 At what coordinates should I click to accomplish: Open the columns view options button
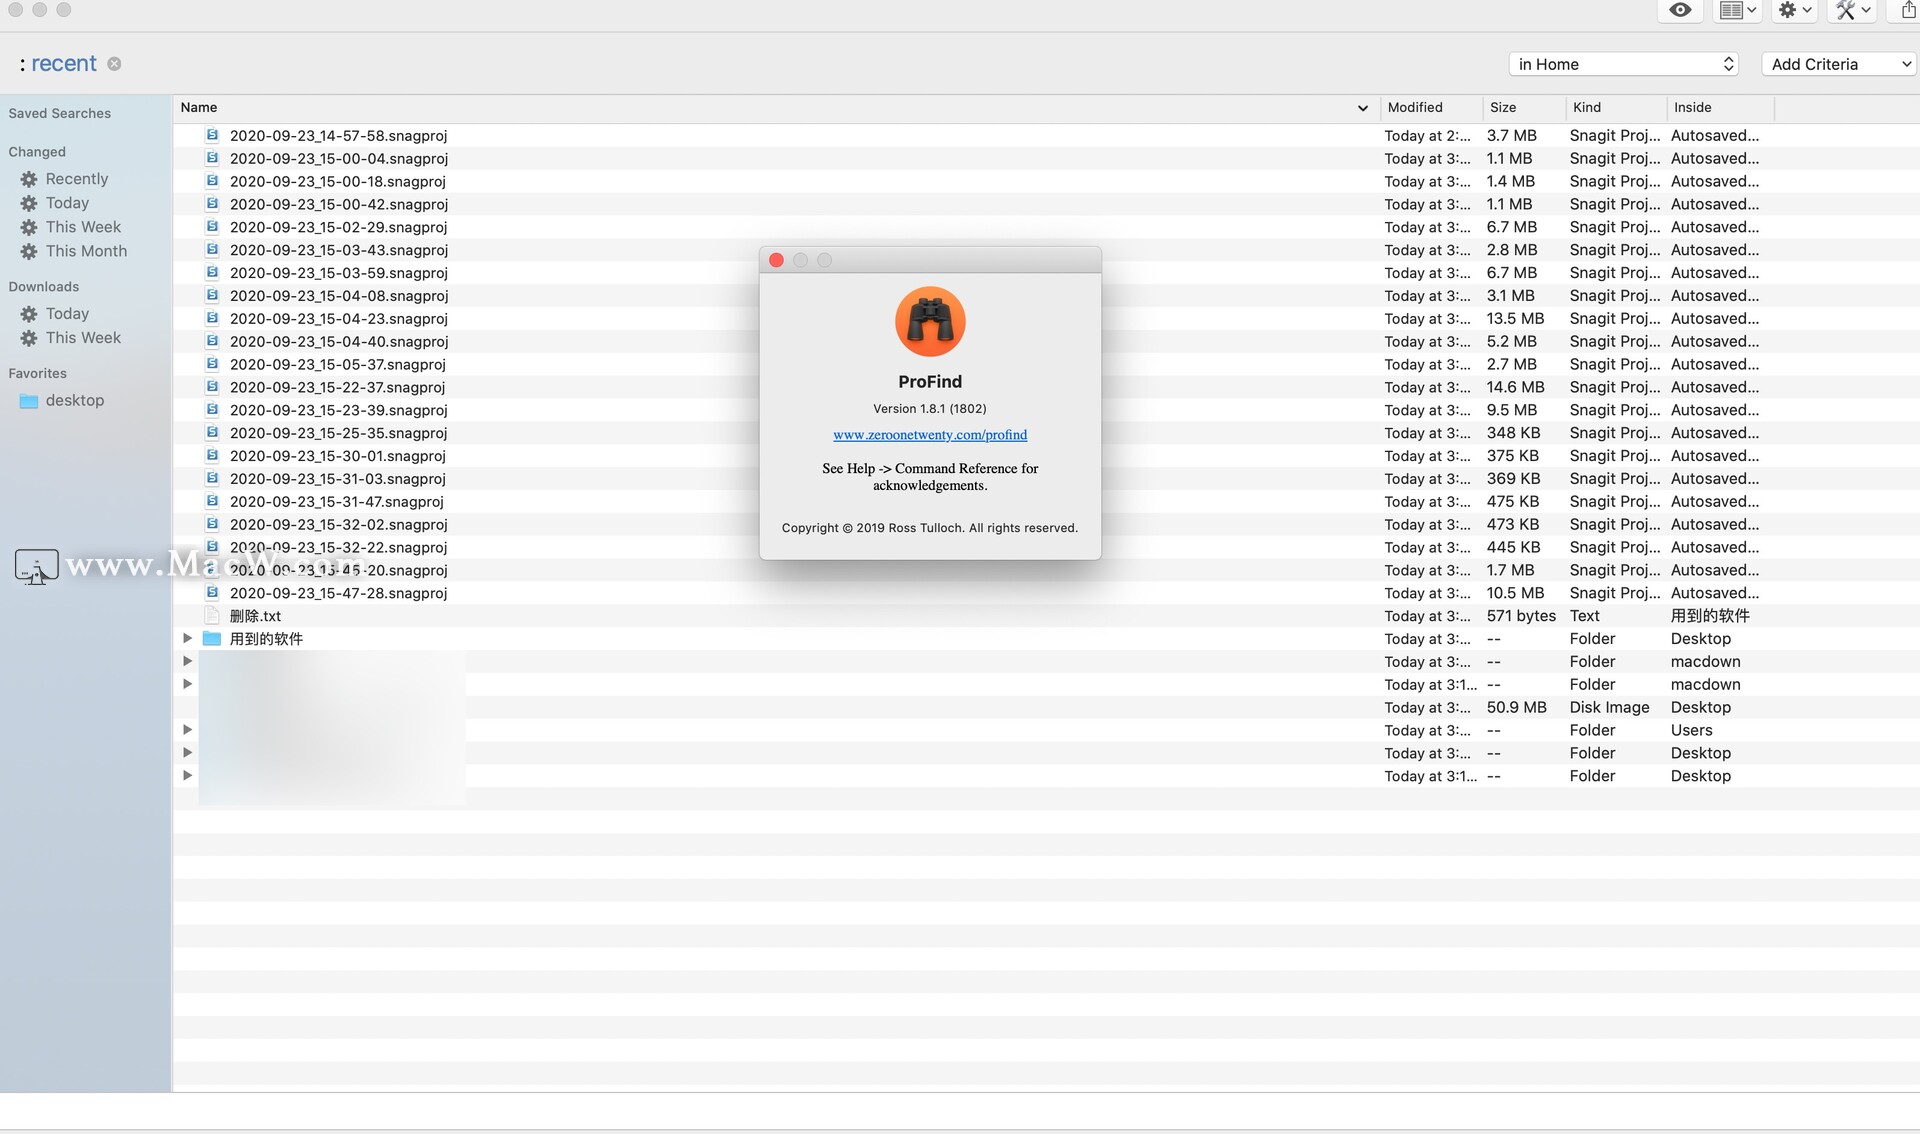[x=1737, y=10]
